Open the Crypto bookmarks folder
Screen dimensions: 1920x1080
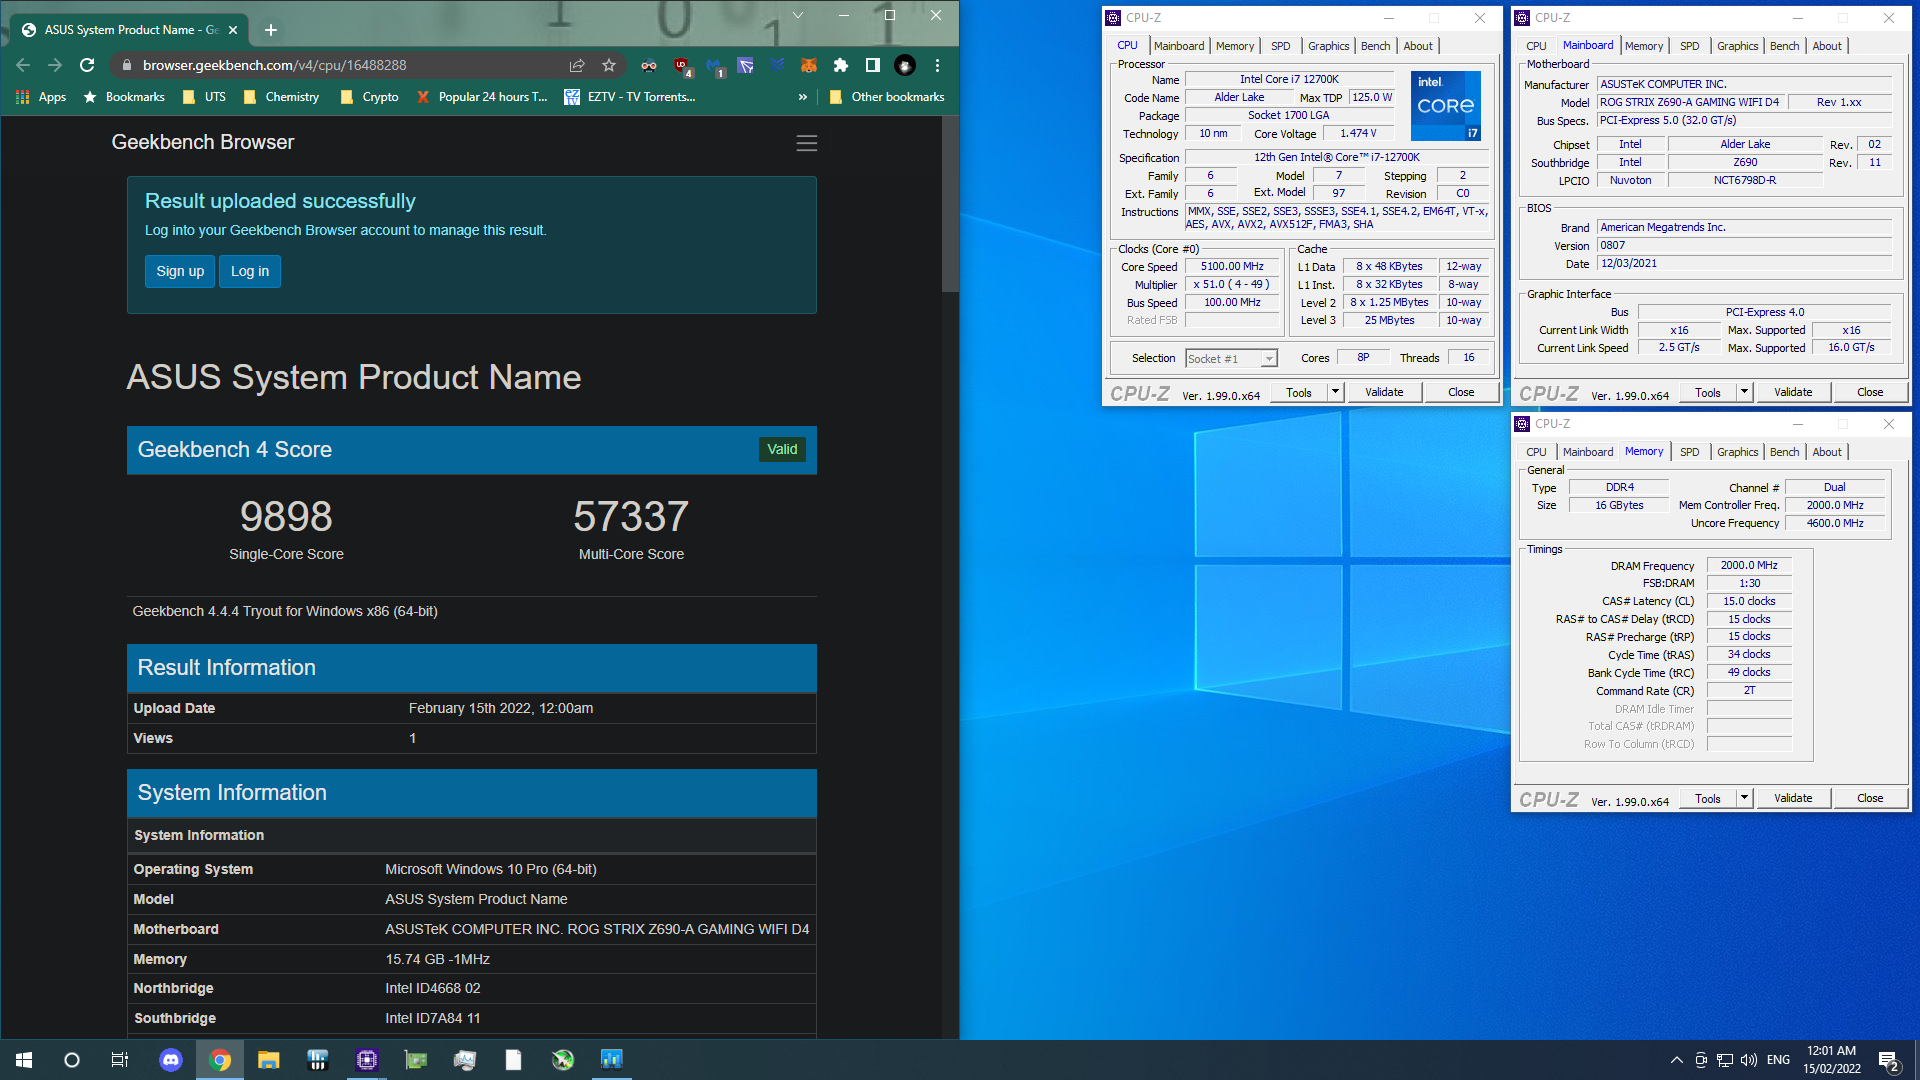(369, 97)
